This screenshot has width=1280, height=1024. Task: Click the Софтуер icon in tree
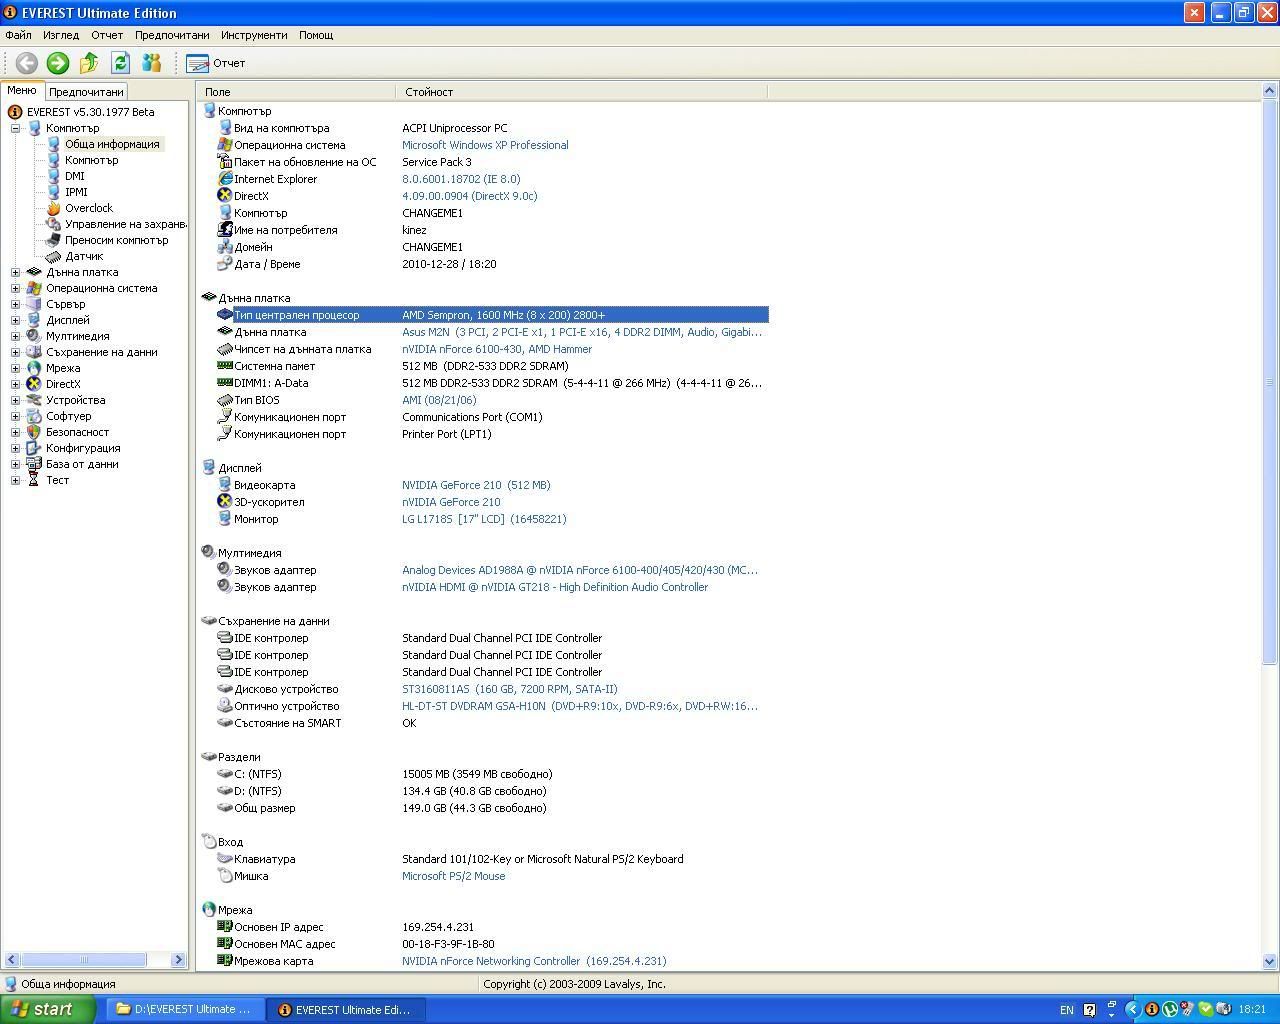coord(34,416)
